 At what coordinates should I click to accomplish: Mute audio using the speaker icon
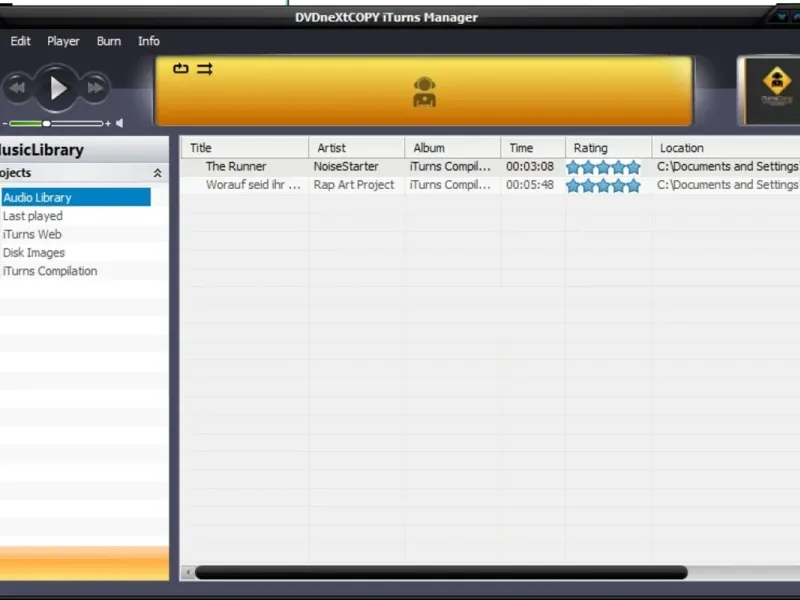[x=119, y=123]
